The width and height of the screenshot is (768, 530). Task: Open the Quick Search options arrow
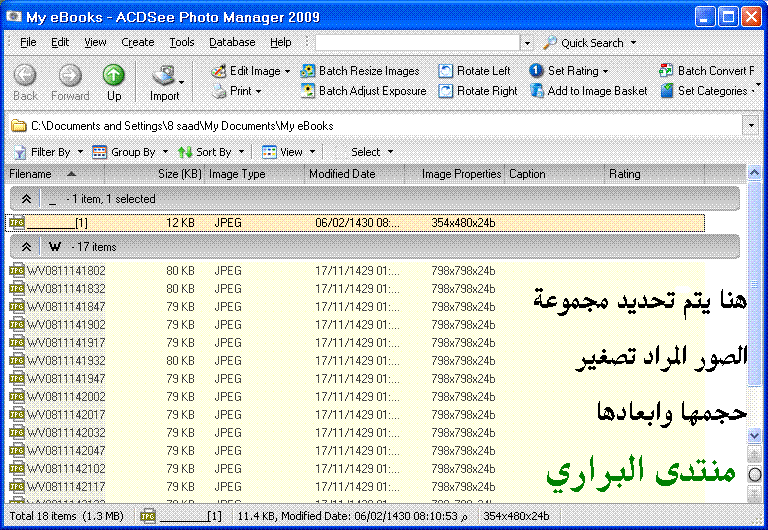633,43
